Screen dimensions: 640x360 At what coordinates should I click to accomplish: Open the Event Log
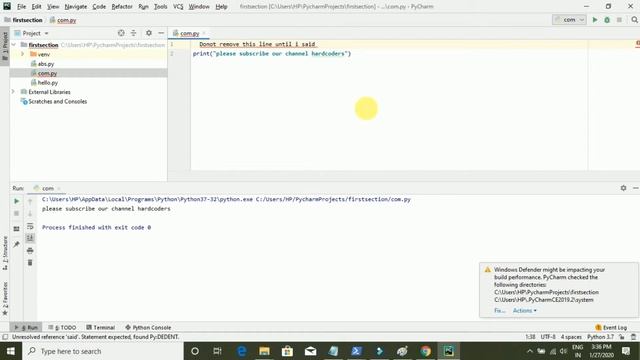click(x=611, y=327)
